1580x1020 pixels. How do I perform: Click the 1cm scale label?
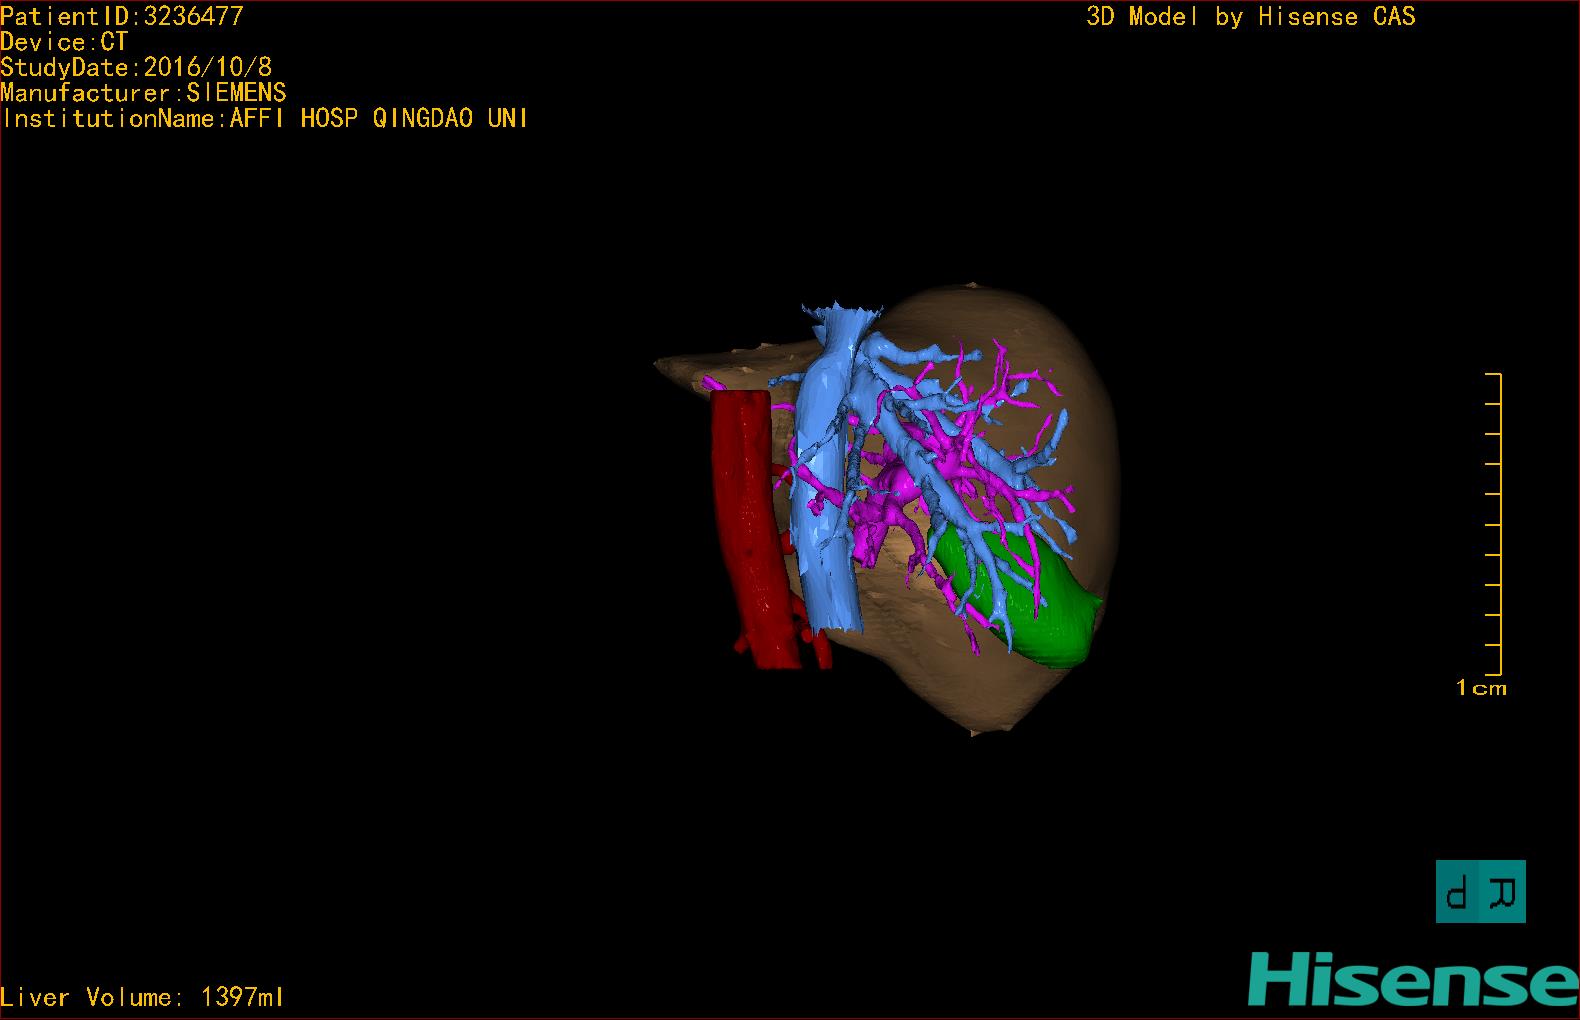click(1481, 688)
